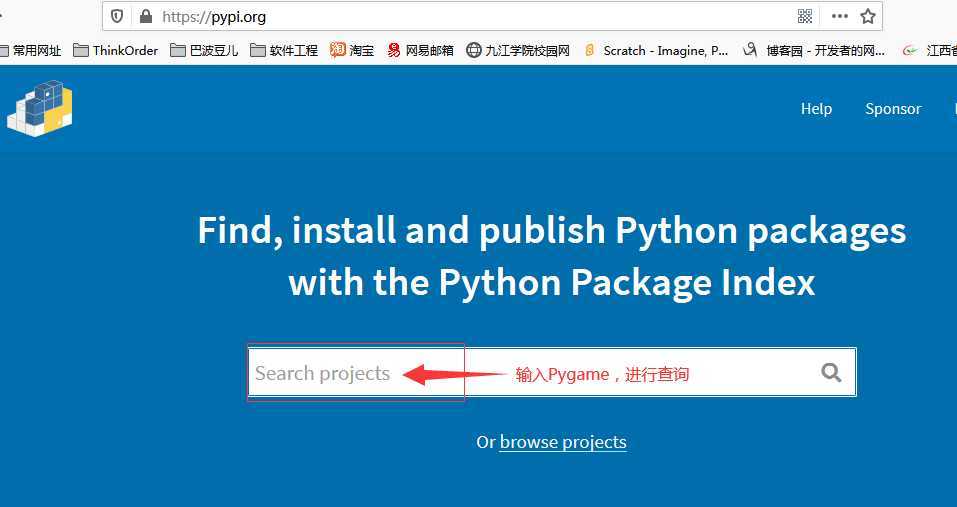
Task: Click the pypi.org address bar URL
Action: (214, 16)
